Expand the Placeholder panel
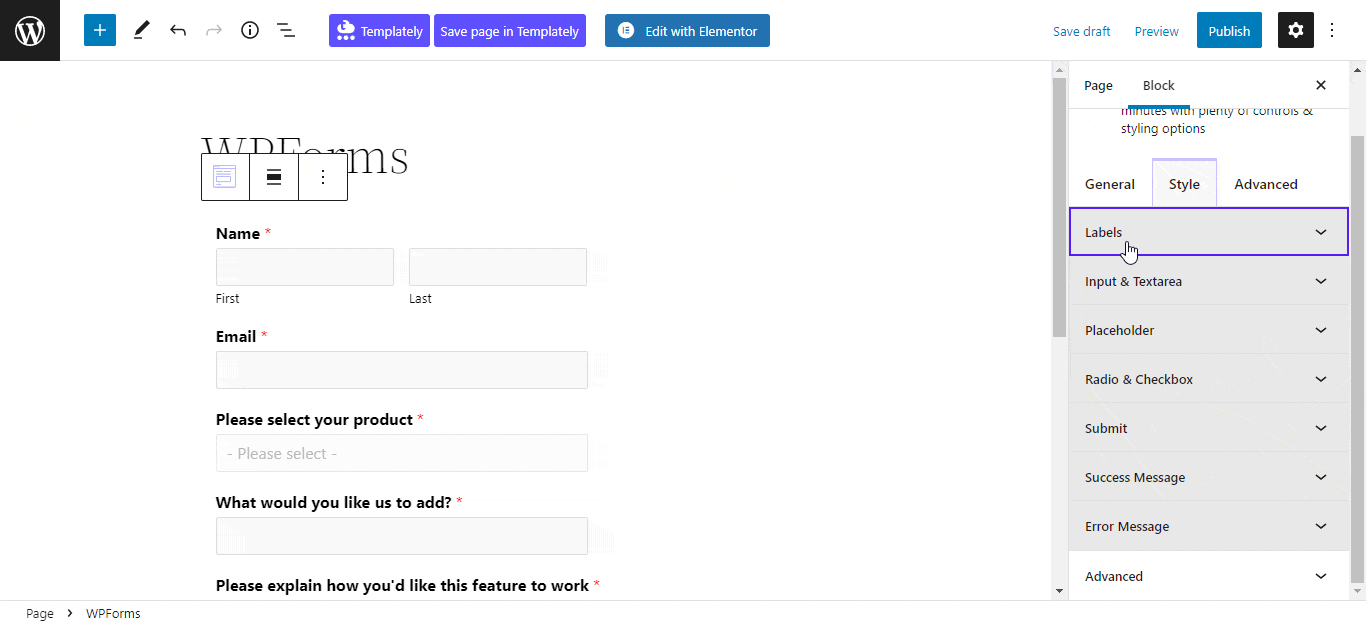This screenshot has height=625, width=1366. (x=1209, y=330)
